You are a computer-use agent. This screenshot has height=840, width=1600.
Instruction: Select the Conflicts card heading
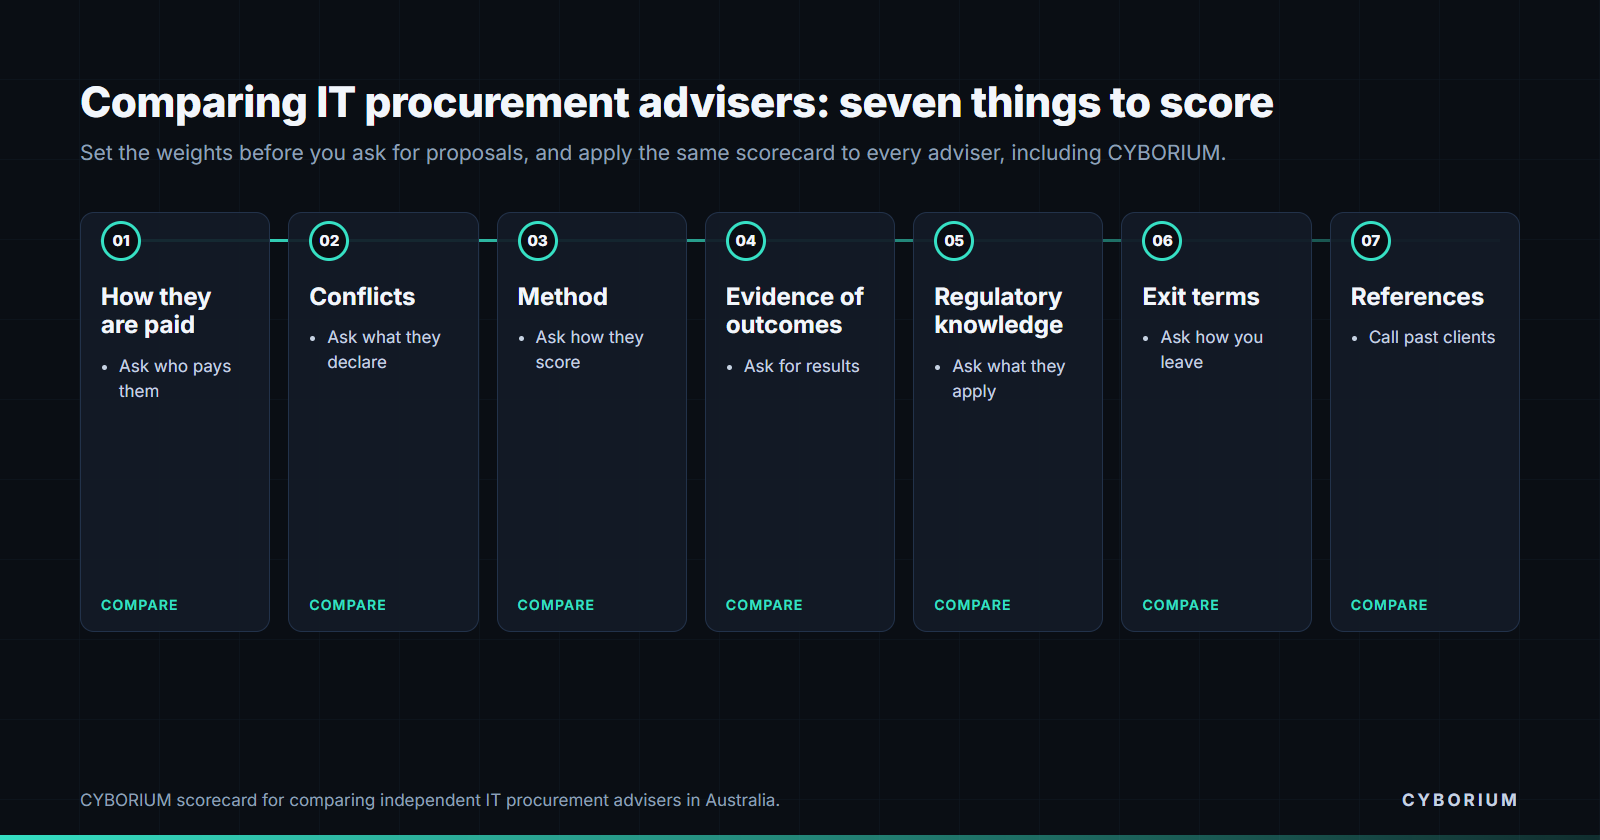point(362,297)
